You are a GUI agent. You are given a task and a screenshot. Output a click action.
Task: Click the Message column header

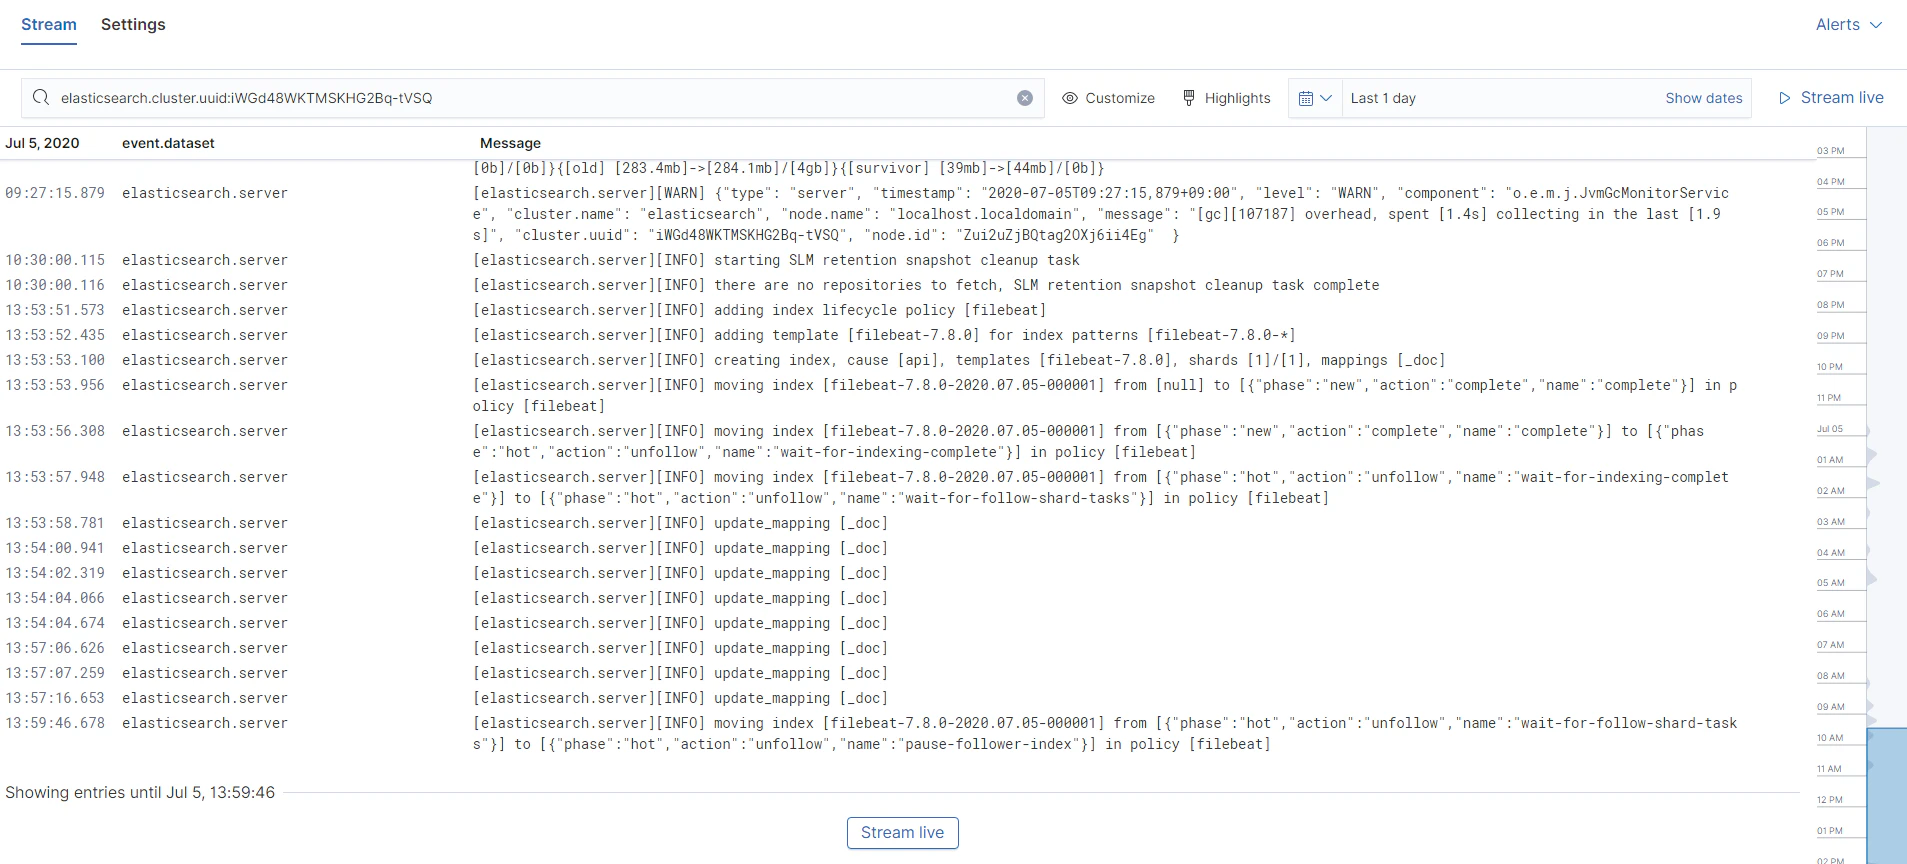click(x=510, y=143)
